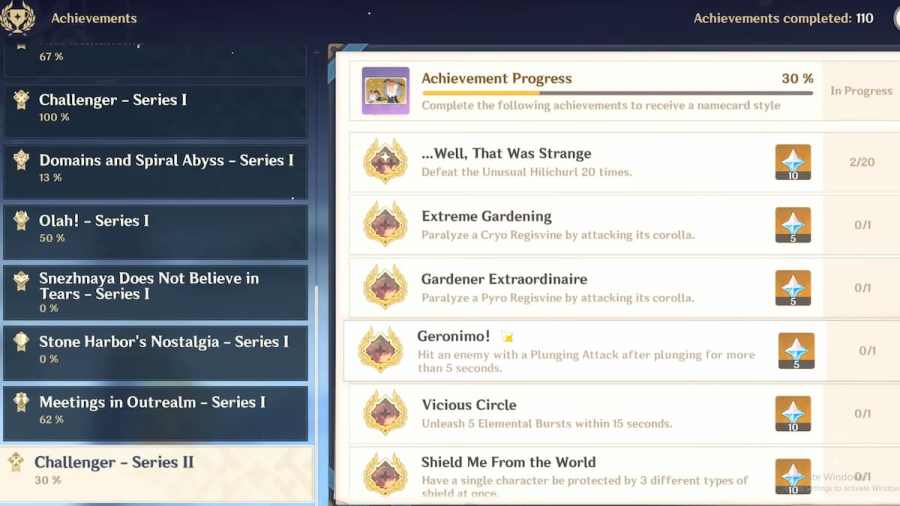Open Domains and Spiral Abyss – Series I
Image resolution: width=900 pixels, height=506 pixels.
(155, 171)
